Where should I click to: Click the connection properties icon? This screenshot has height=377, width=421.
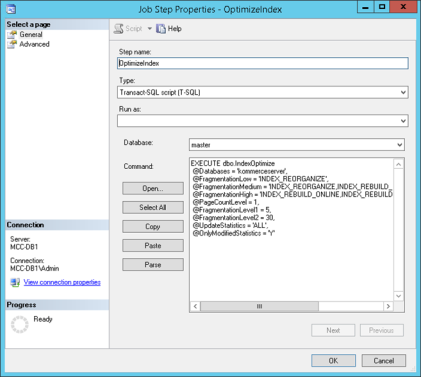[15, 282]
